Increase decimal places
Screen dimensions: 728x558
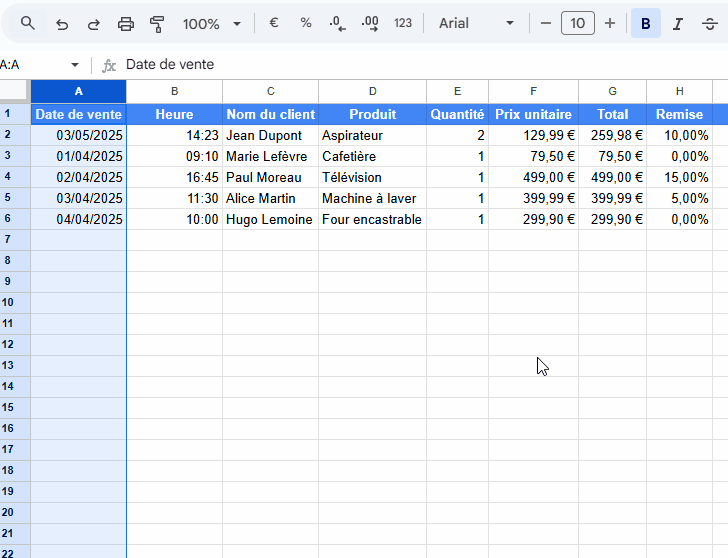[x=369, y=23]
